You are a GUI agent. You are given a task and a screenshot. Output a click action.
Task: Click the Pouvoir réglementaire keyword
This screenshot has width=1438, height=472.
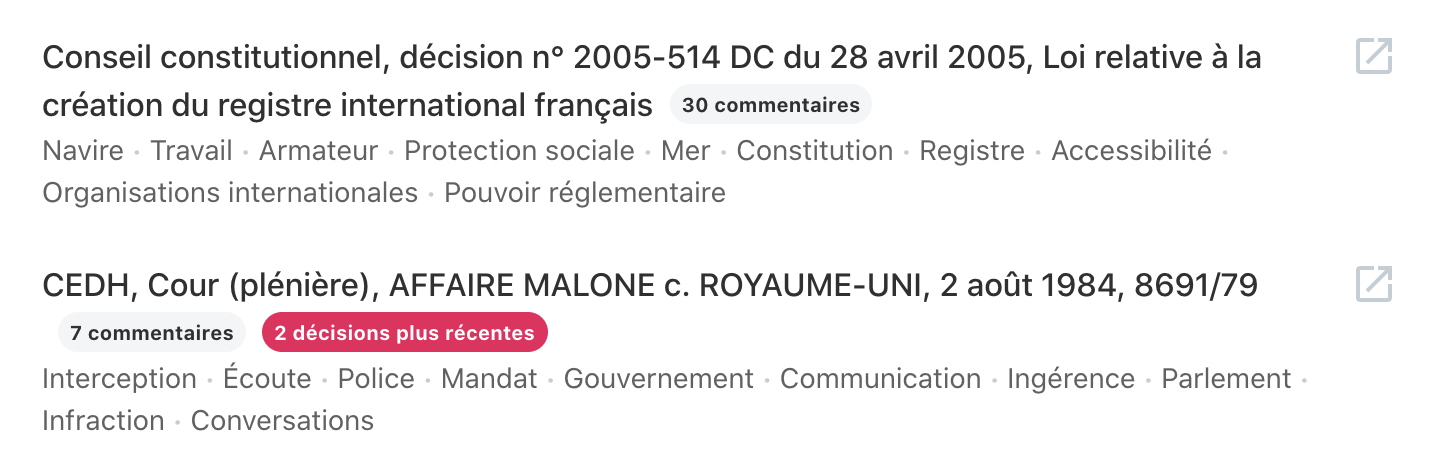click(x=585, y=192)
